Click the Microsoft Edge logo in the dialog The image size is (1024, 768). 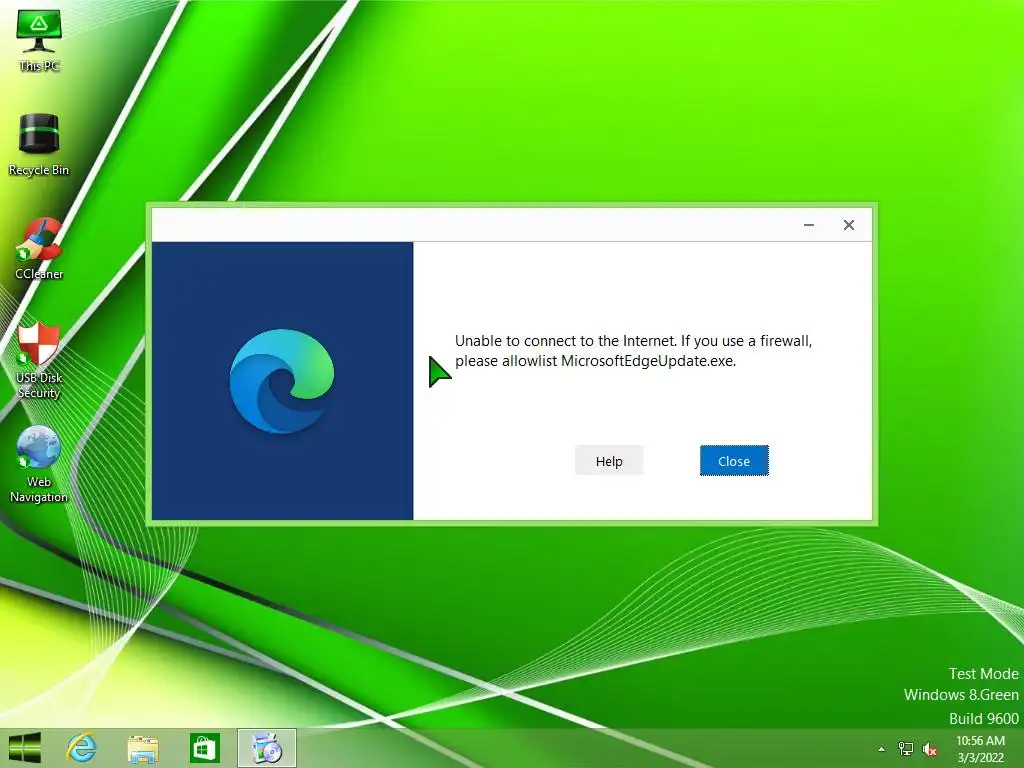[x=282, y=381]
